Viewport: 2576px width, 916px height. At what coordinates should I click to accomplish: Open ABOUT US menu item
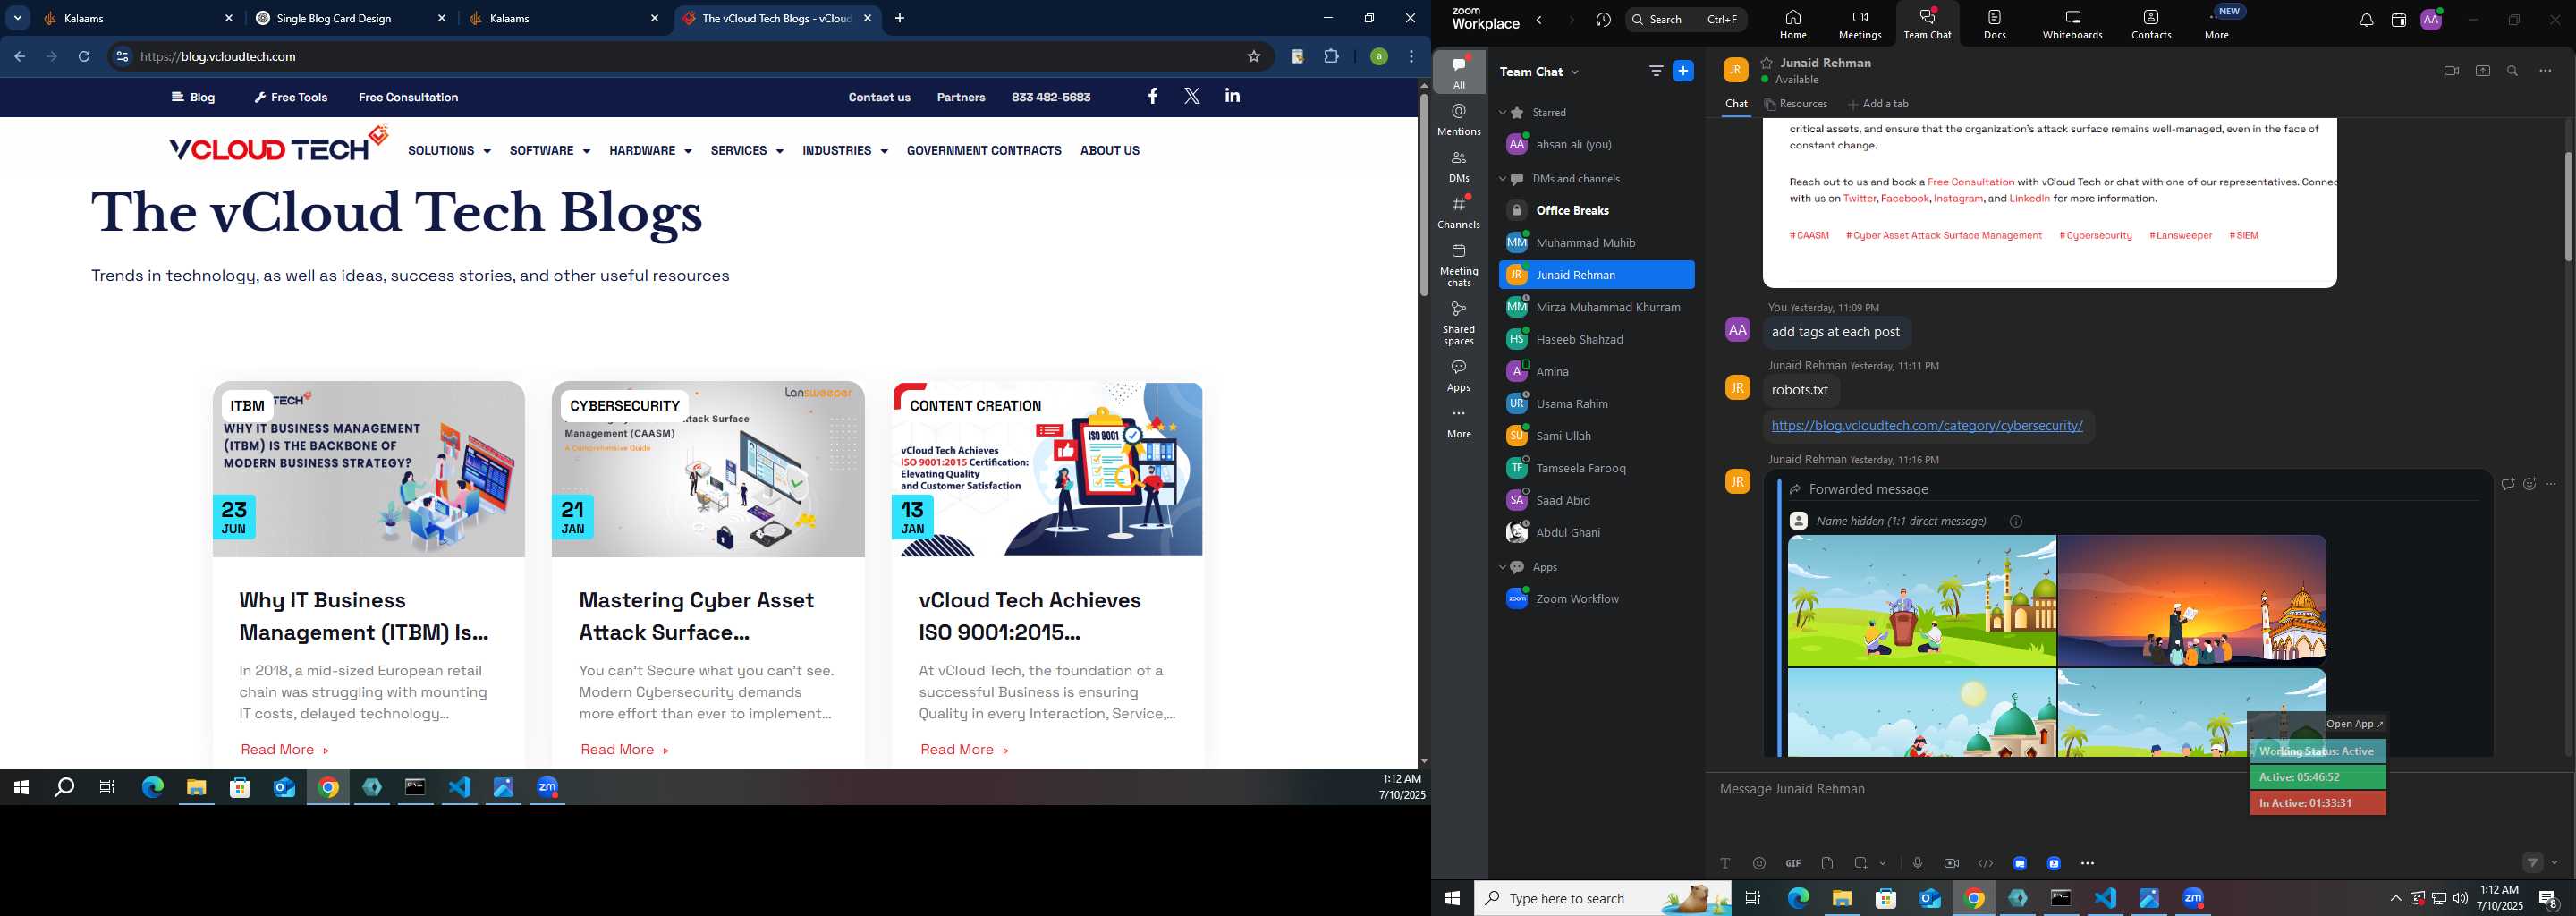(x=1110, y=151)
